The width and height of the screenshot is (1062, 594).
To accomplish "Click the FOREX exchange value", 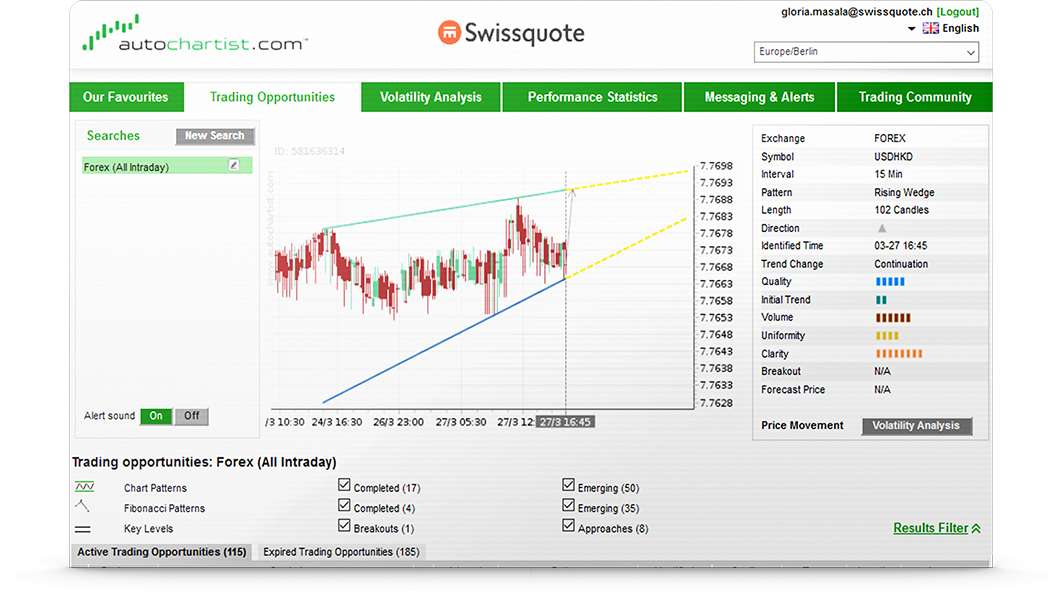I will (x=890, y=138).
